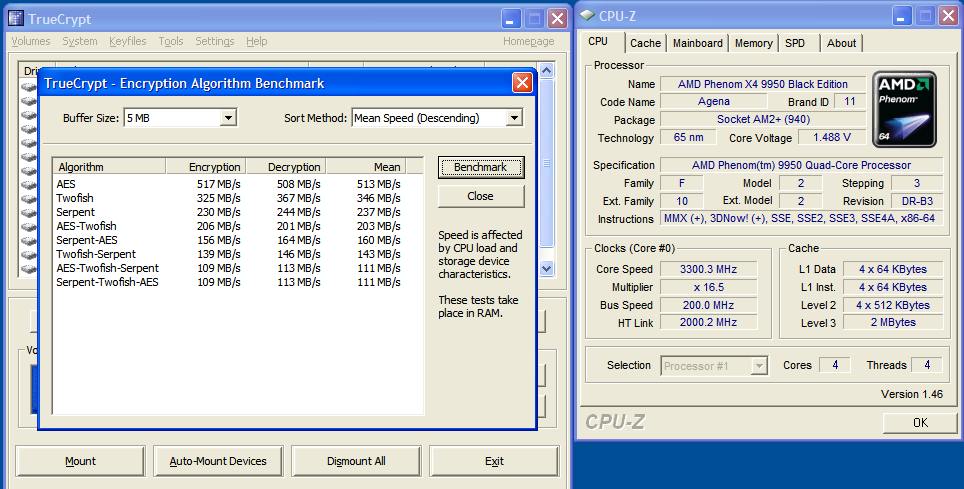Click the drive list scrollbar thumb
Screen dimensions: 964x489
[547, 163]
